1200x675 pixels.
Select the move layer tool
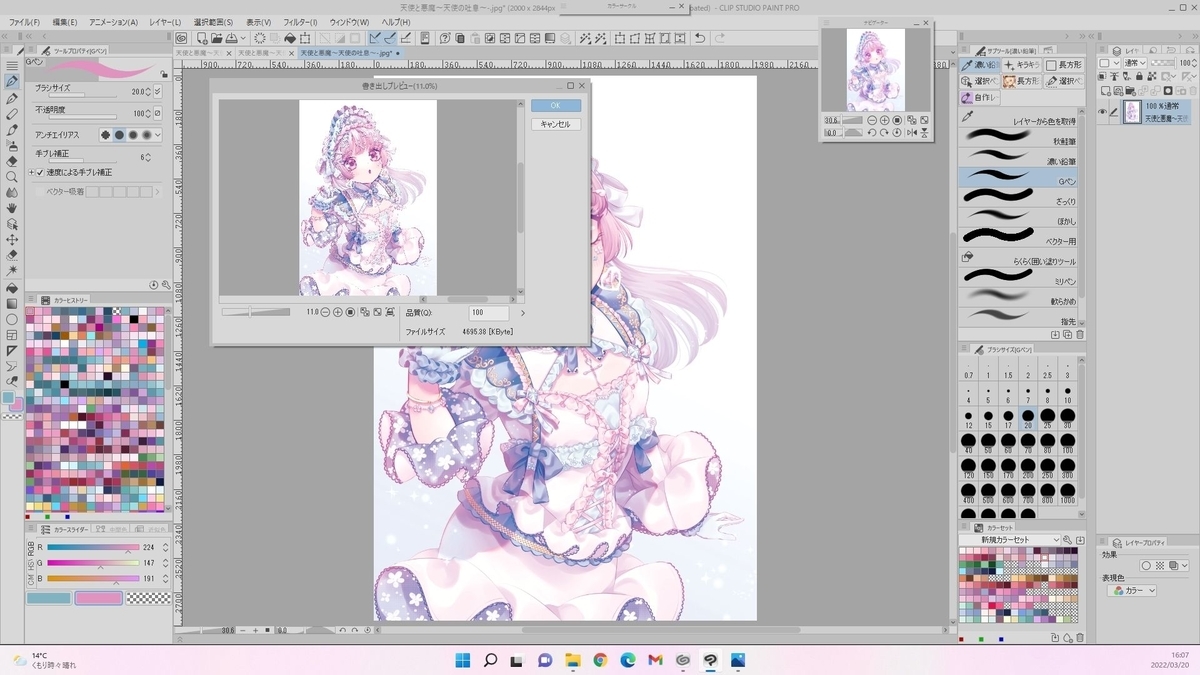12,240
